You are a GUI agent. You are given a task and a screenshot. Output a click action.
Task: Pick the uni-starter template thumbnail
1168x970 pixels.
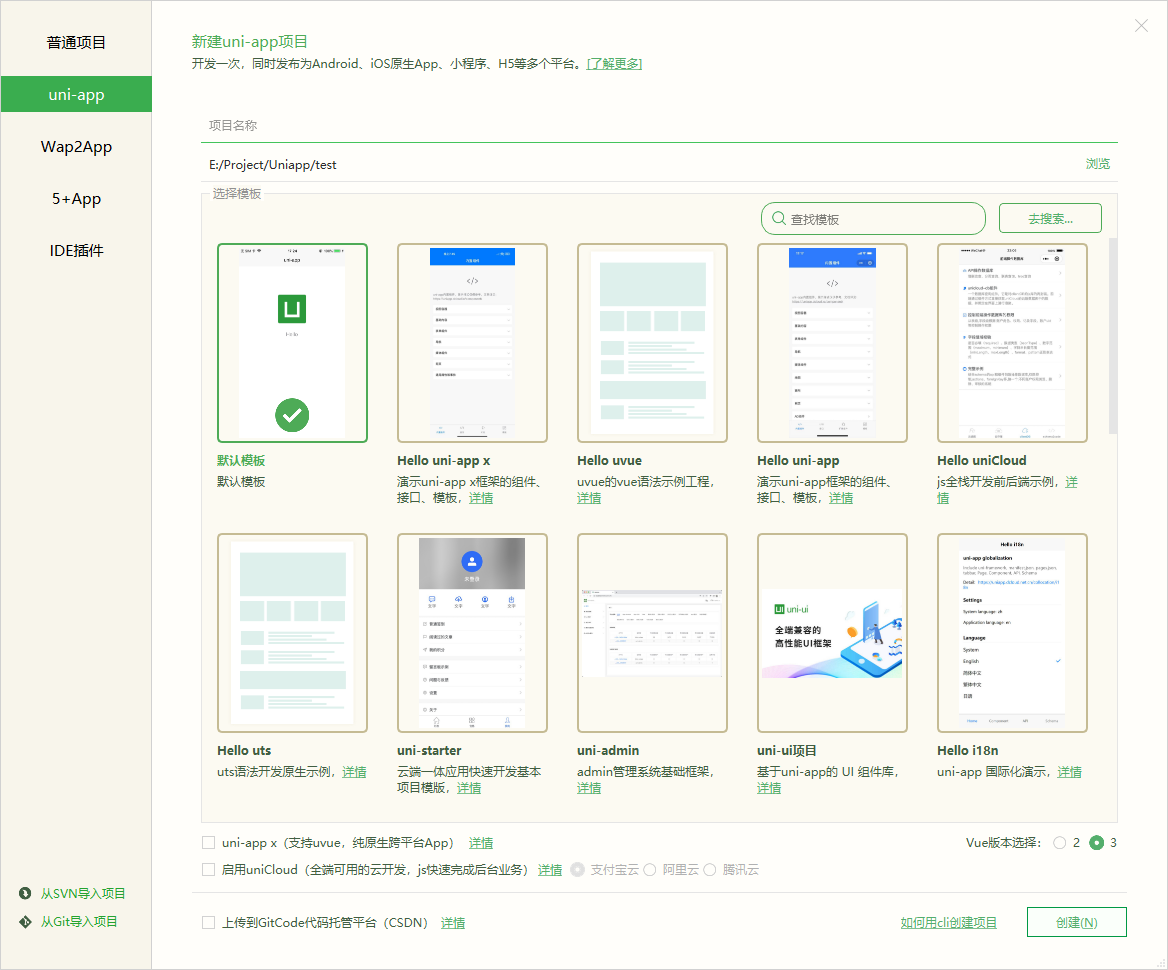click(472, 633)
